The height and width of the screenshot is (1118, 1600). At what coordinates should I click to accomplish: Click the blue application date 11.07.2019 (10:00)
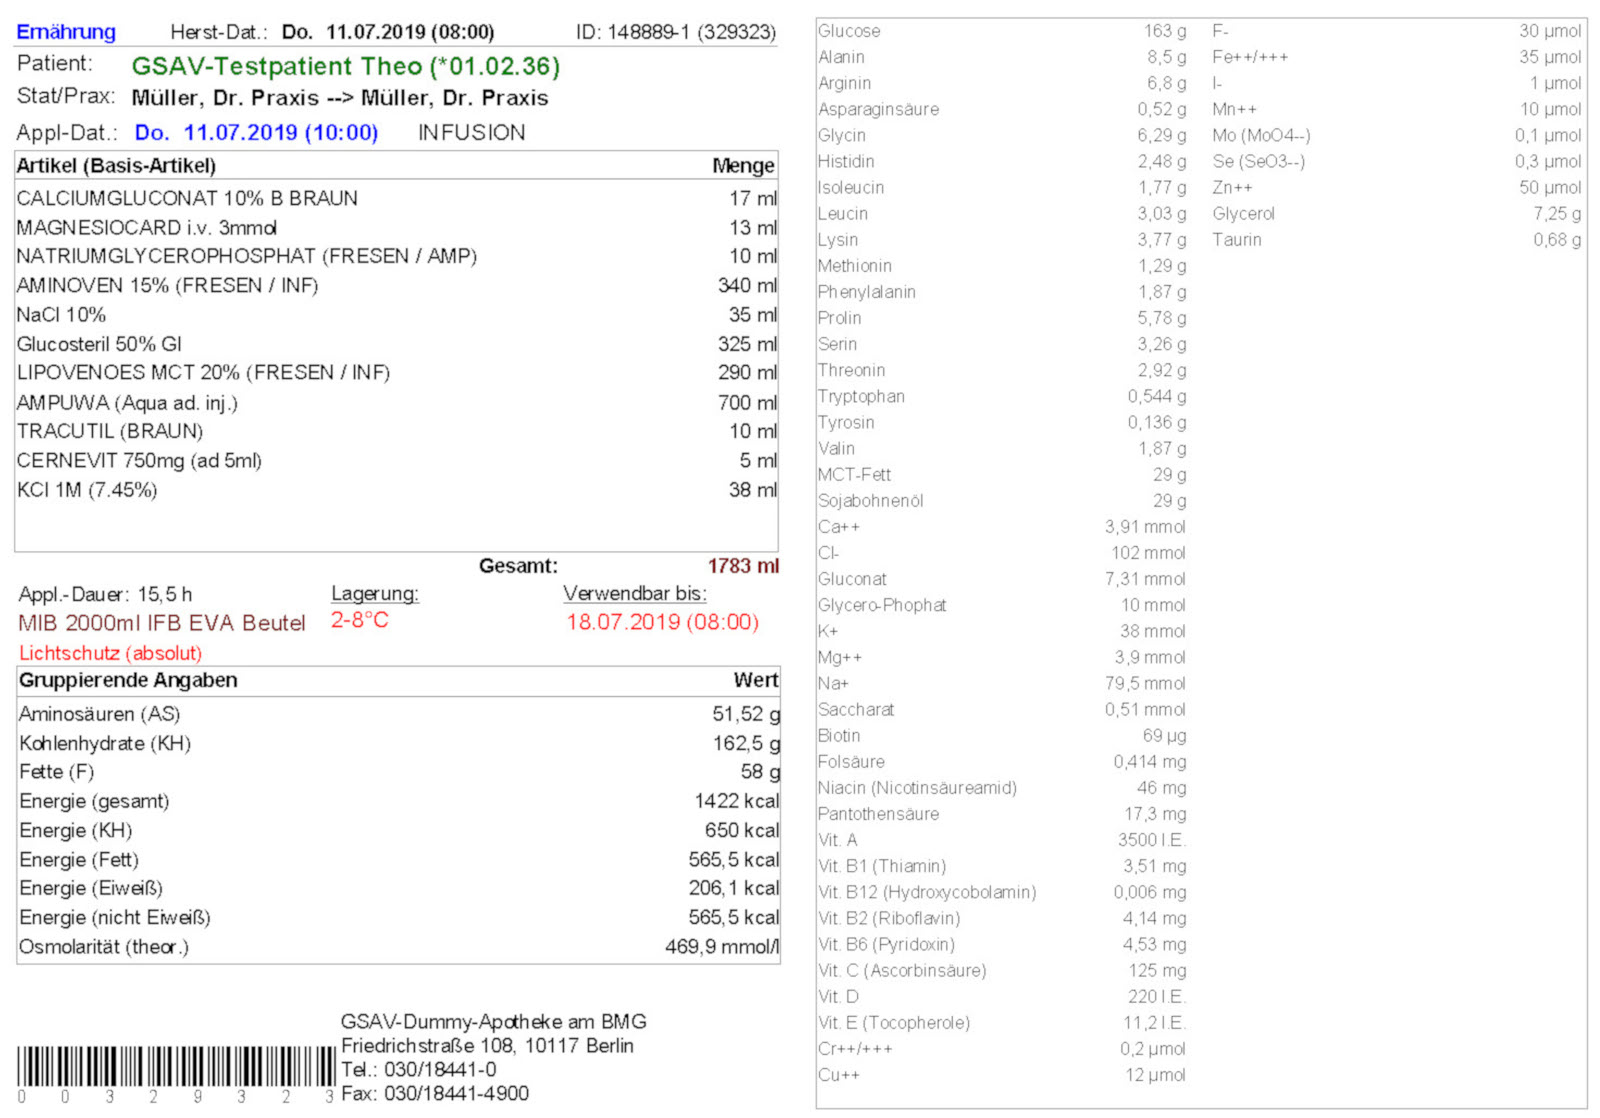[256, 132]
